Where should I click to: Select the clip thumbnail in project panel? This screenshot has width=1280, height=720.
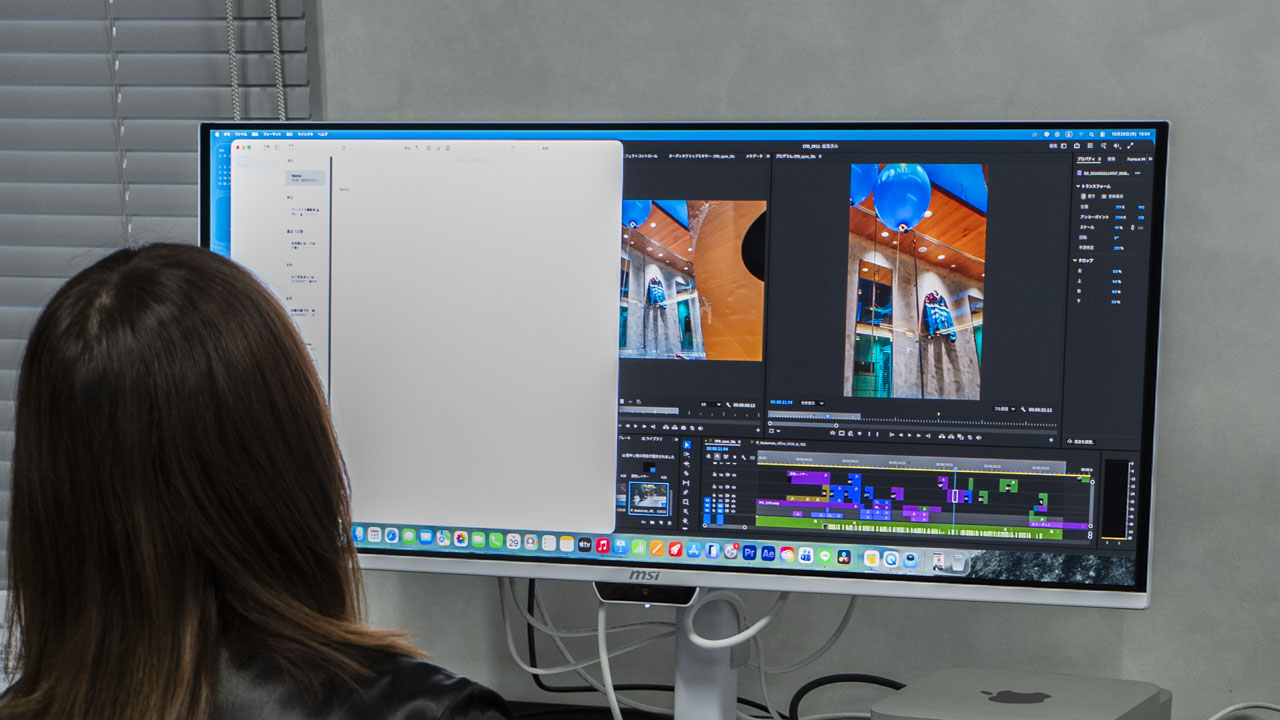[x=648, y=499]
